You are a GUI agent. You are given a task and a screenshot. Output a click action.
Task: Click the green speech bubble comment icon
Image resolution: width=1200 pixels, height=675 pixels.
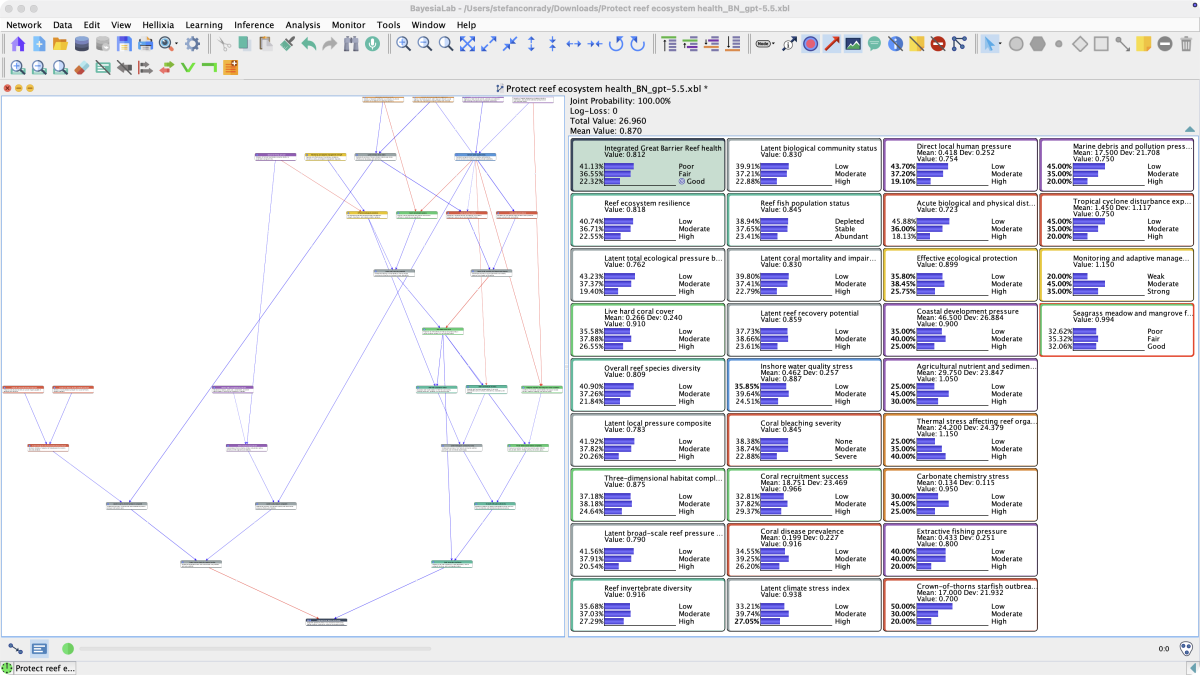(x=874, y=44)
